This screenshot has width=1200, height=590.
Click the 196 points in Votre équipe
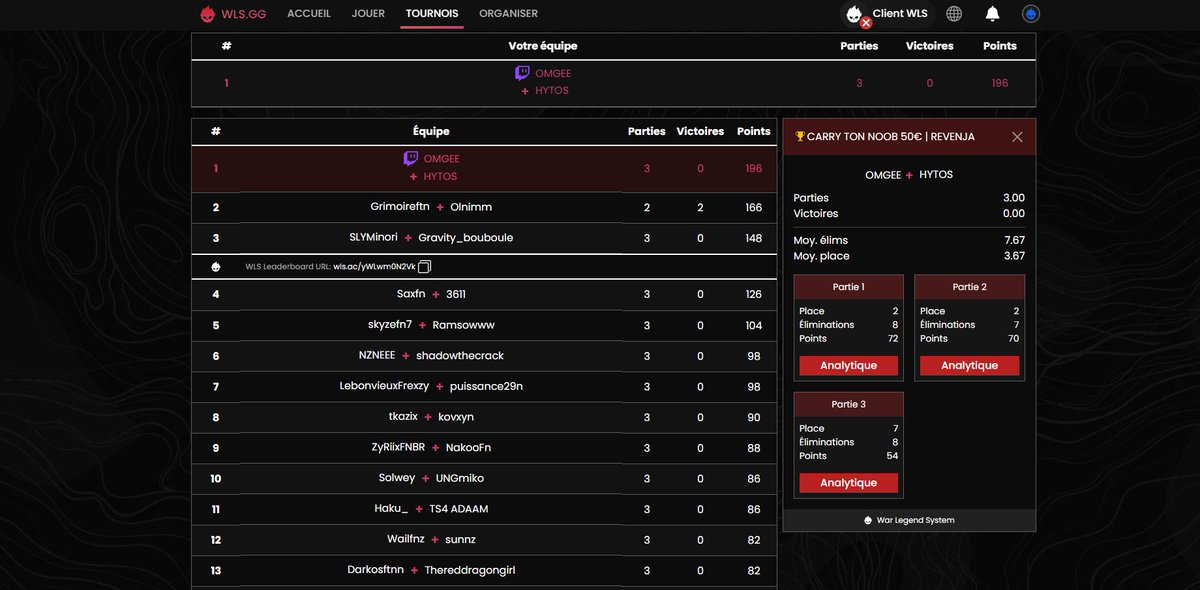999,83
